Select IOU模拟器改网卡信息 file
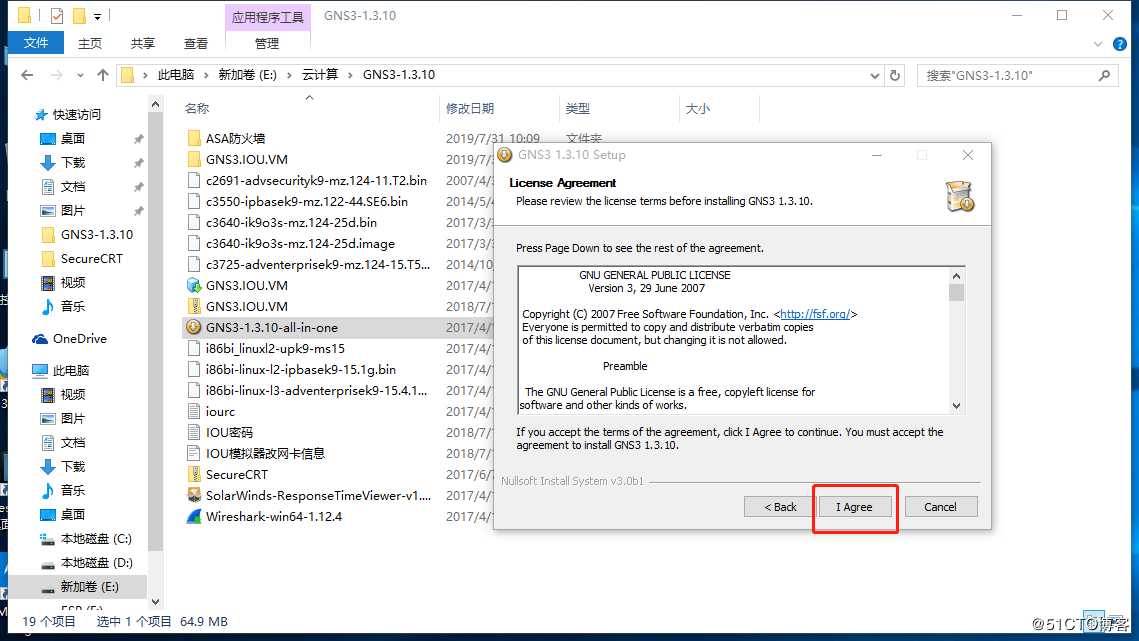 coord(265,453)
